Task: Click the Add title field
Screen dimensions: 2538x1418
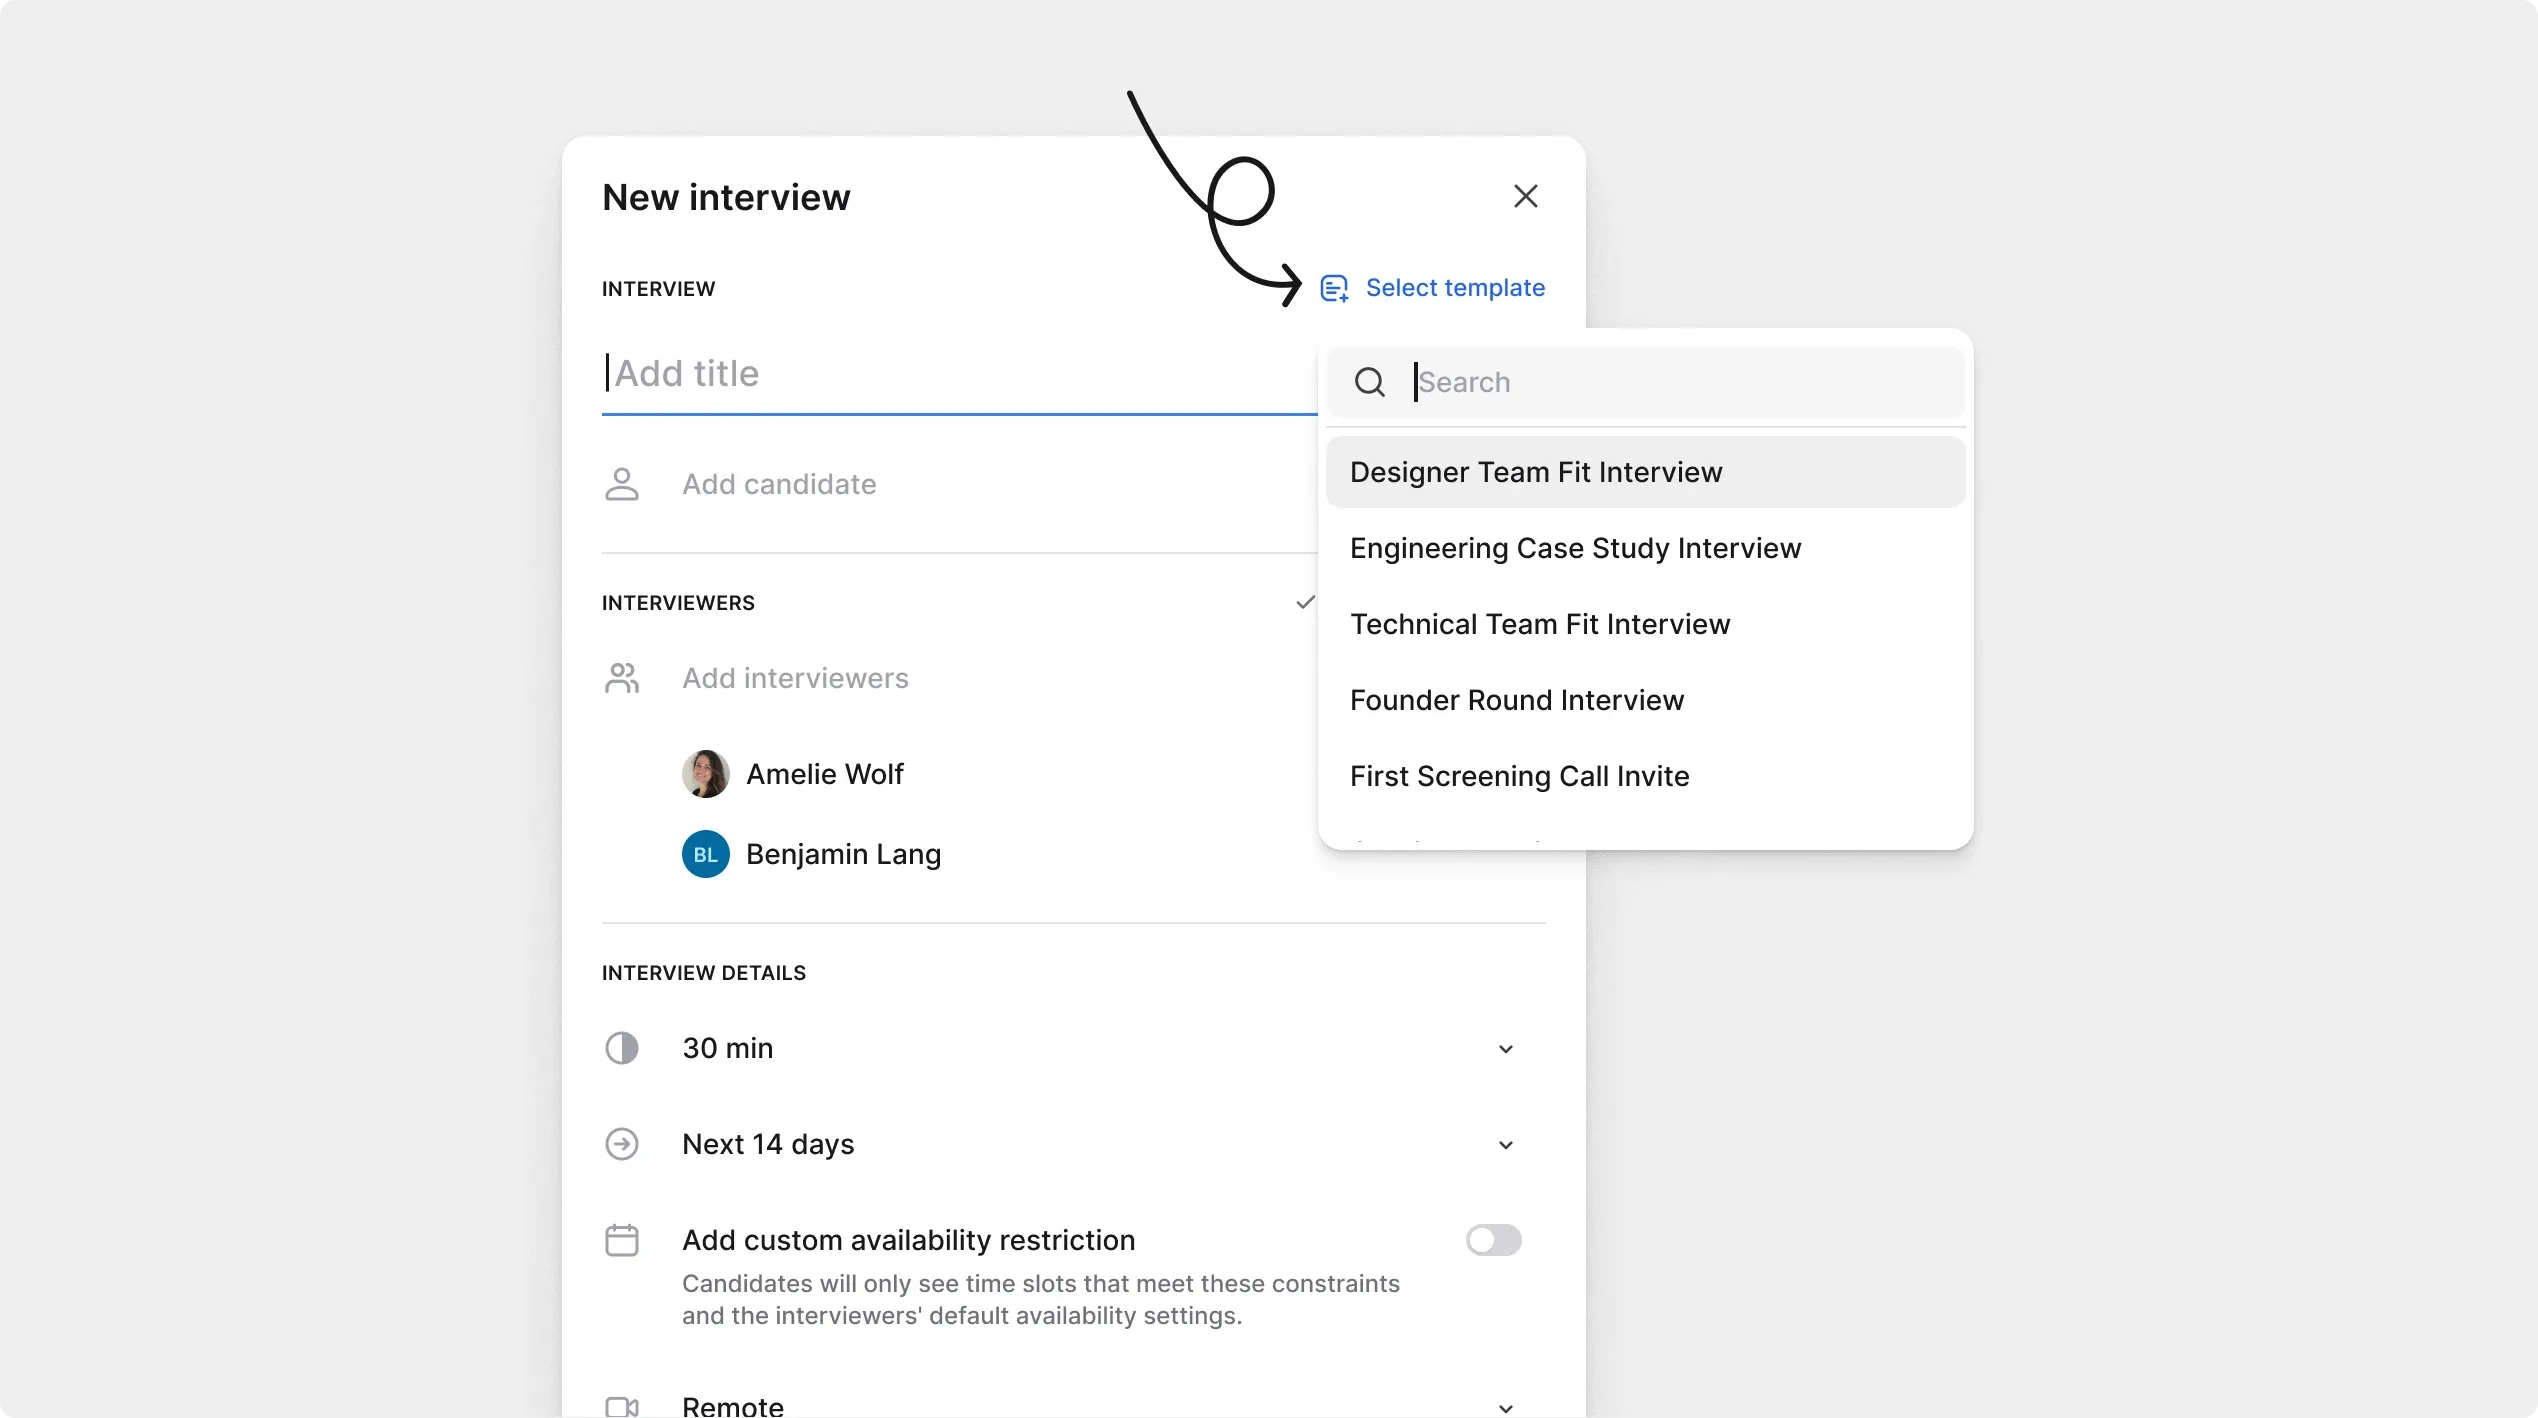Action: tap(959, 374)
